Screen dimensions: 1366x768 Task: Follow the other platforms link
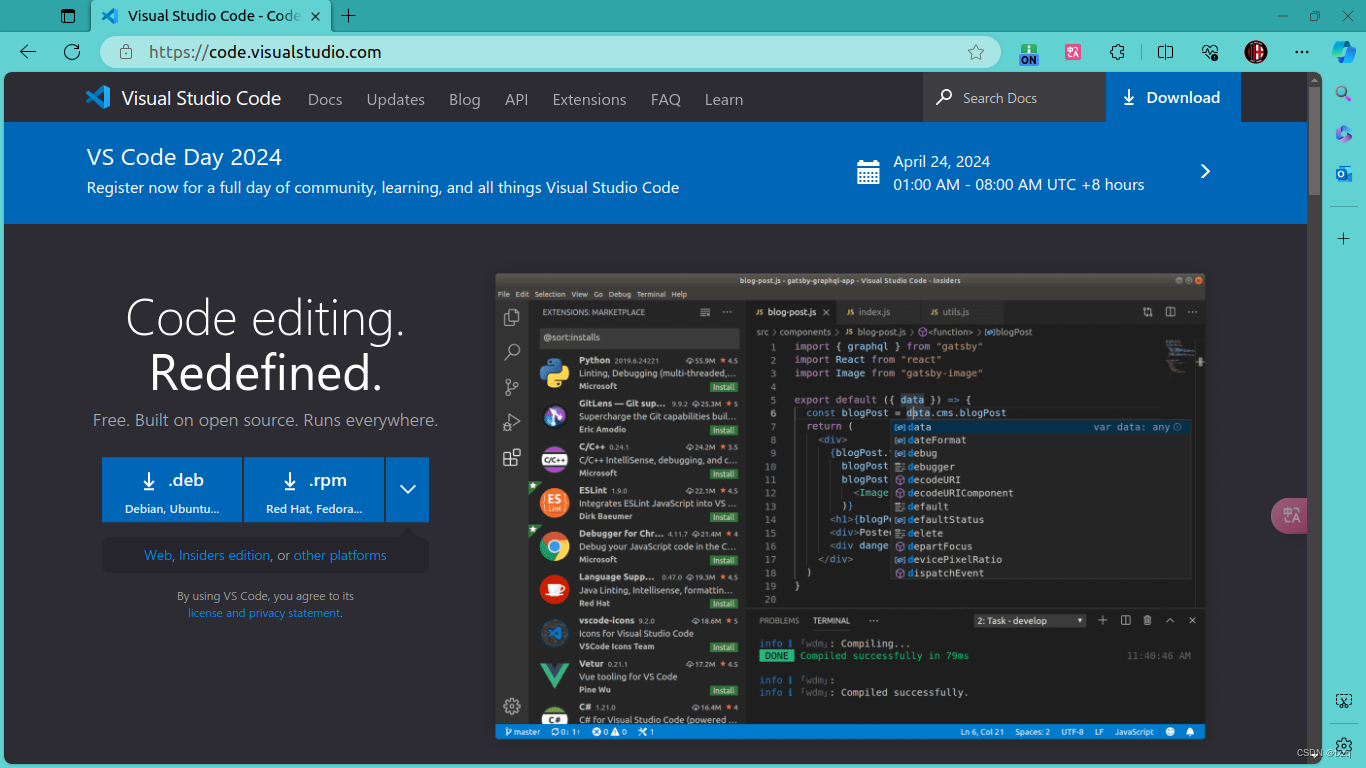[x=340, y=555]
